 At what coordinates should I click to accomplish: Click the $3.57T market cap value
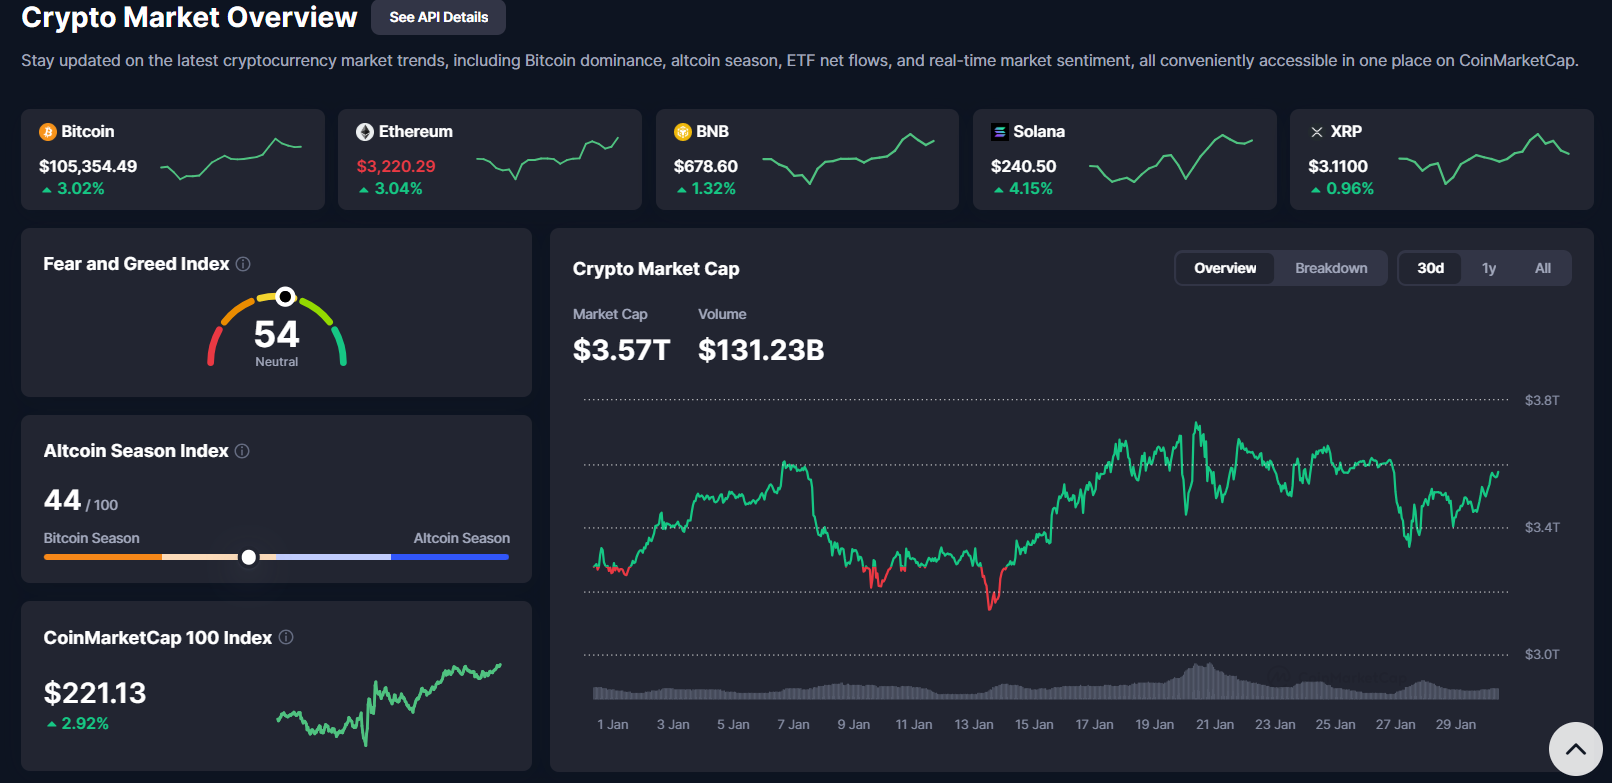tap(621, 350)
